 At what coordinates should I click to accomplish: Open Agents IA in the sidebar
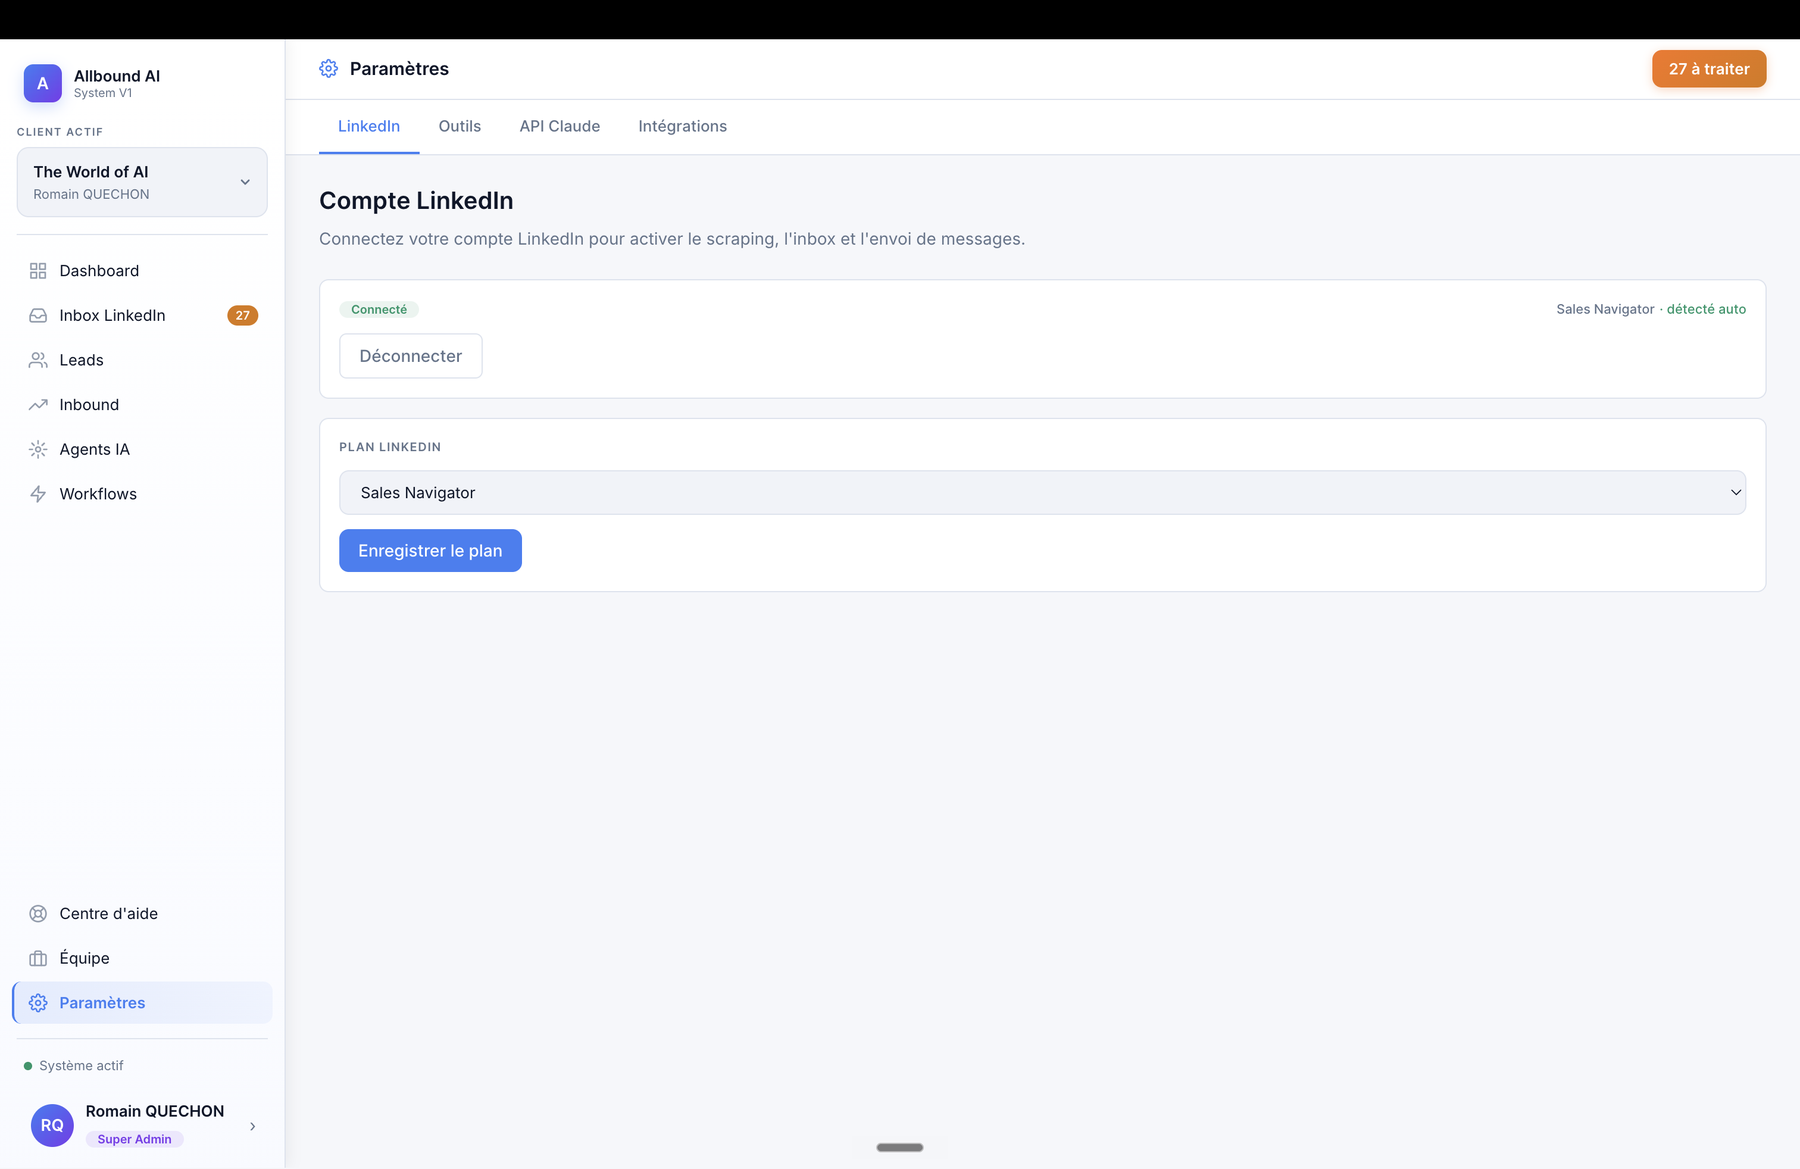142,449
